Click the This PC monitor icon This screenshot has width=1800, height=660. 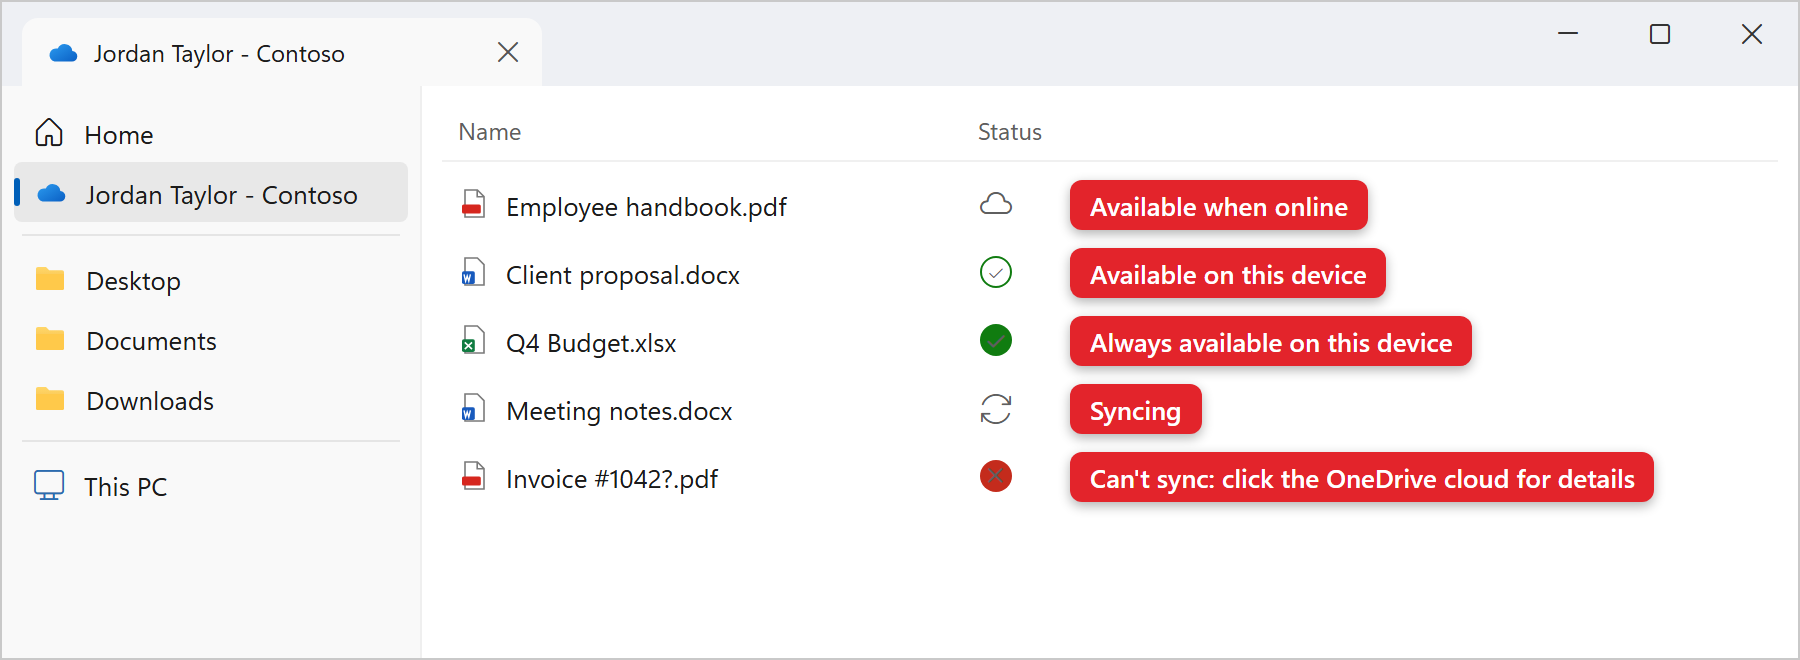coord(49,485)
